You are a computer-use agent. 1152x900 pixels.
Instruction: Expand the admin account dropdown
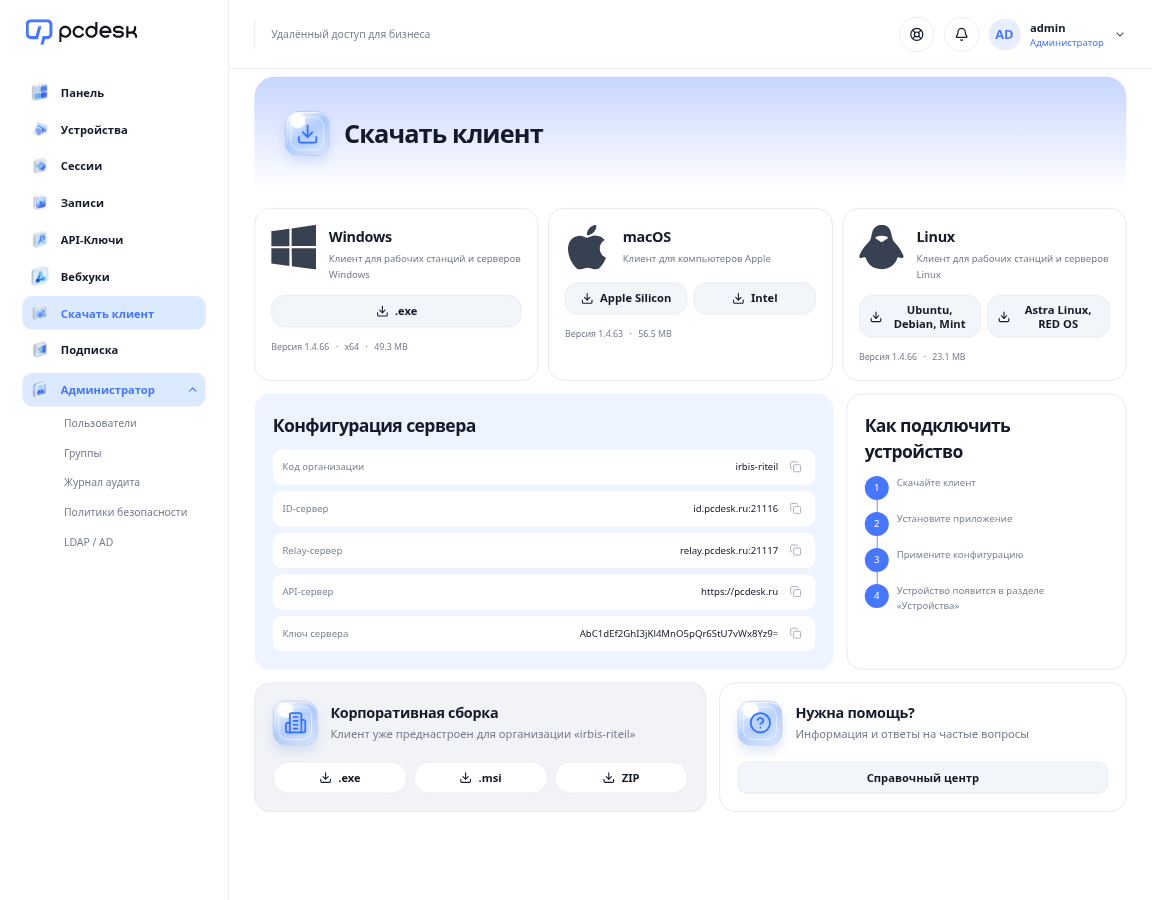coord(1120,35)
